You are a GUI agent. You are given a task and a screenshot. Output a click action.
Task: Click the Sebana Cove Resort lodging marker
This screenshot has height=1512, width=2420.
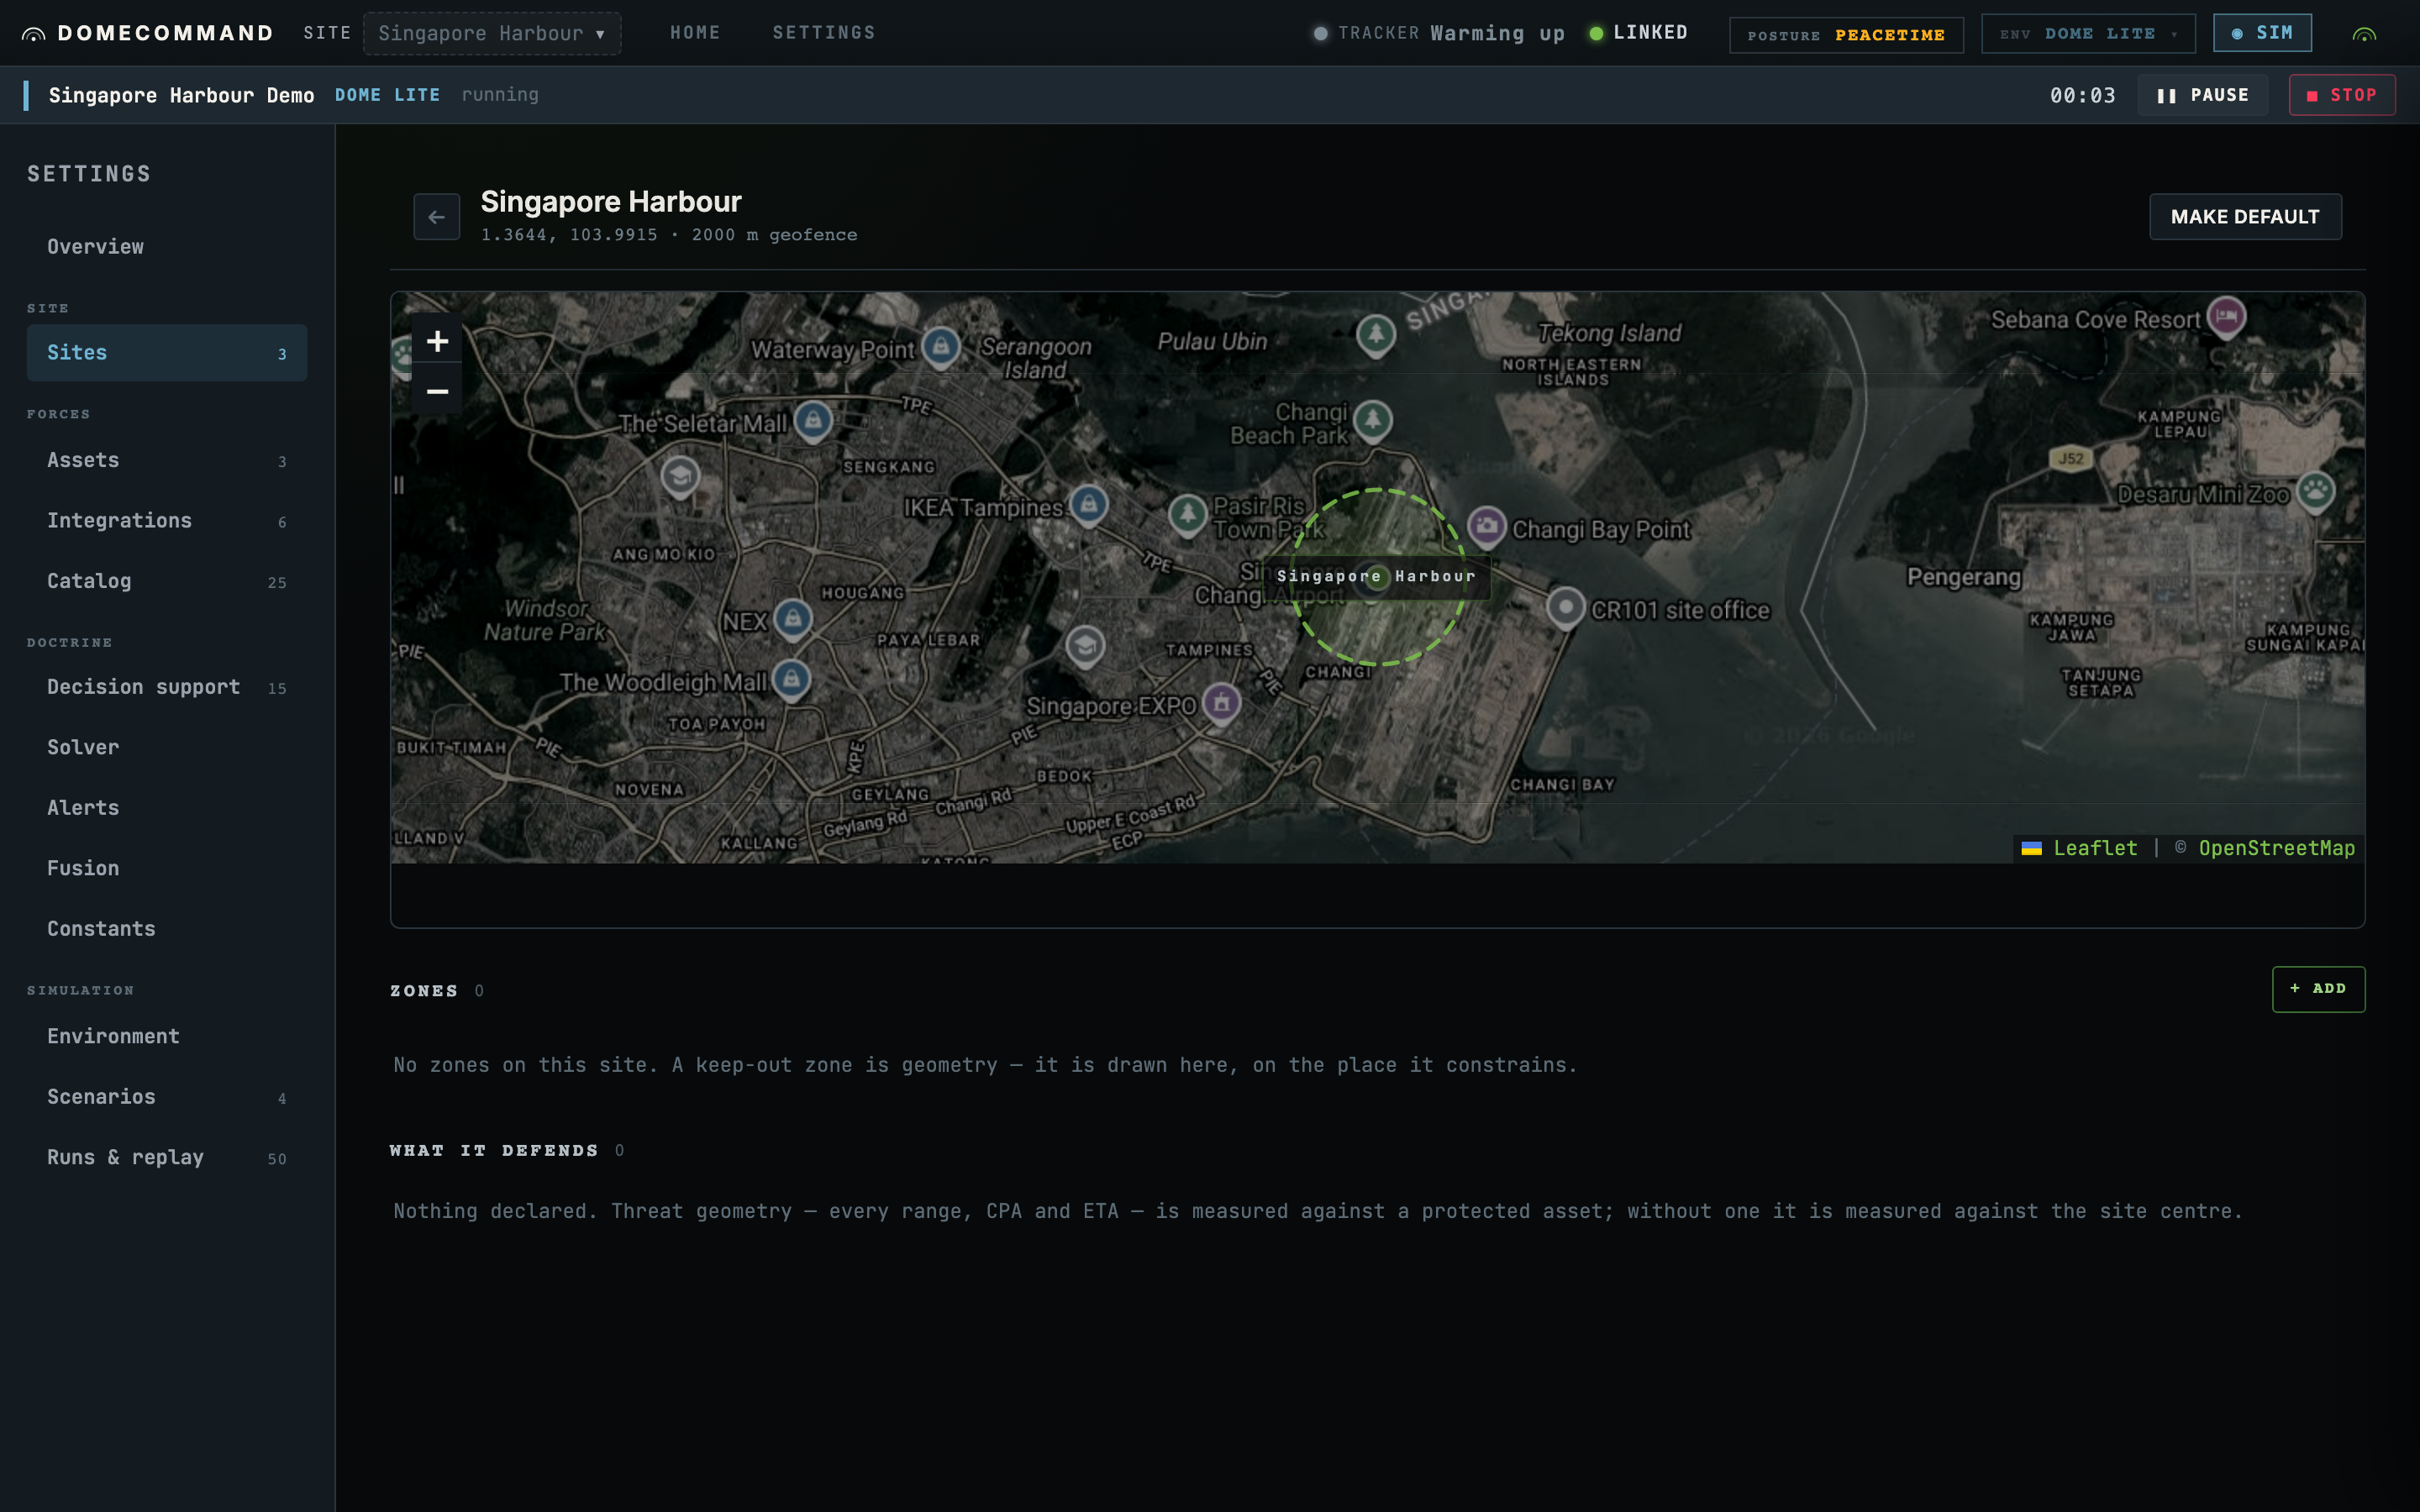click(x=2226, y=317)
